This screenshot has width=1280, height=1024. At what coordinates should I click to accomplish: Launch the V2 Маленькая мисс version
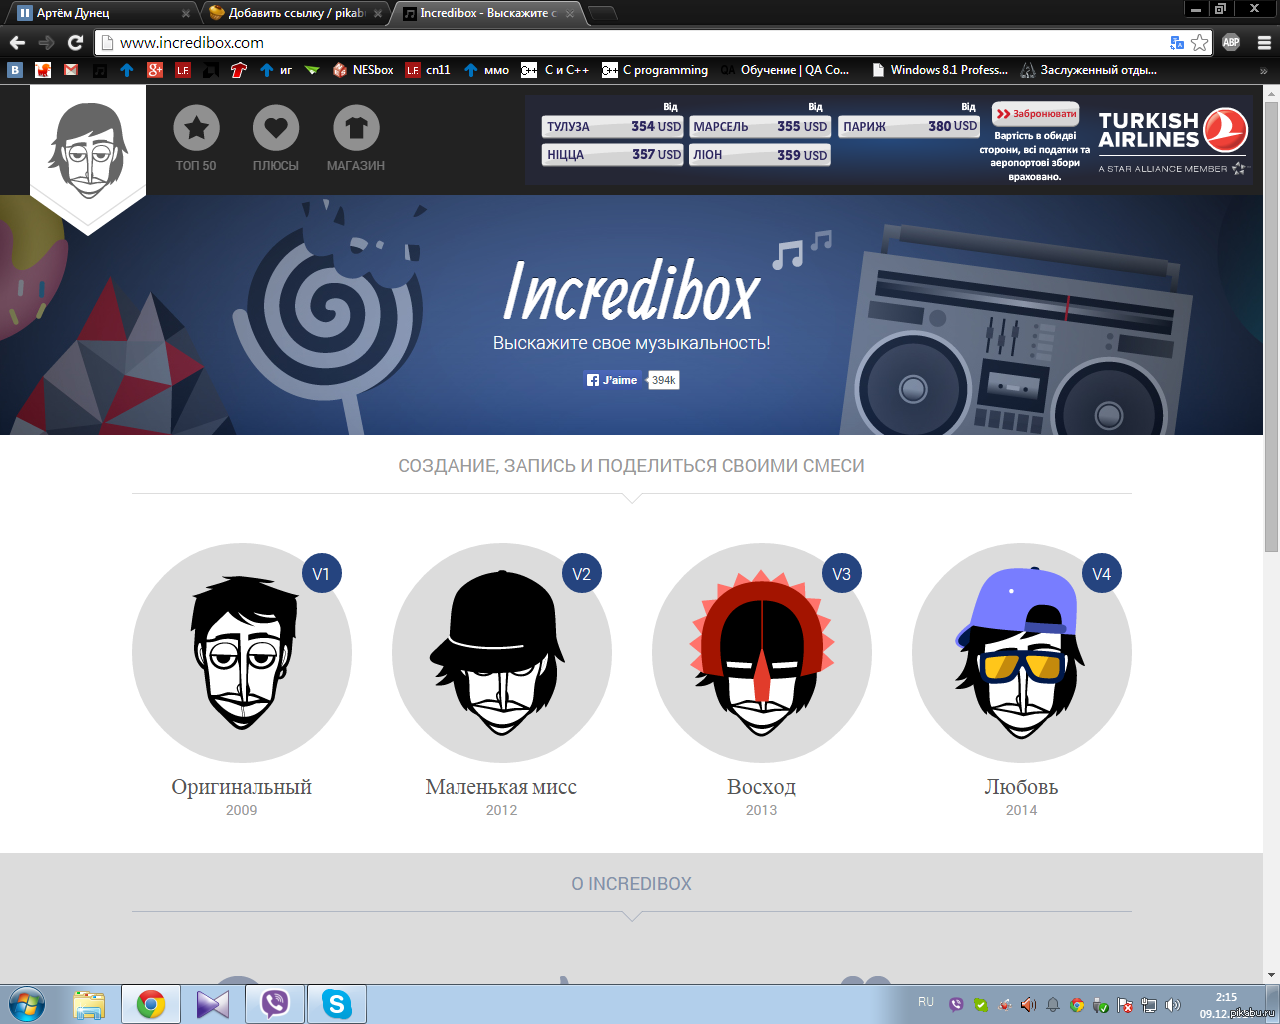pyautogui.click(x=502, y=653)
